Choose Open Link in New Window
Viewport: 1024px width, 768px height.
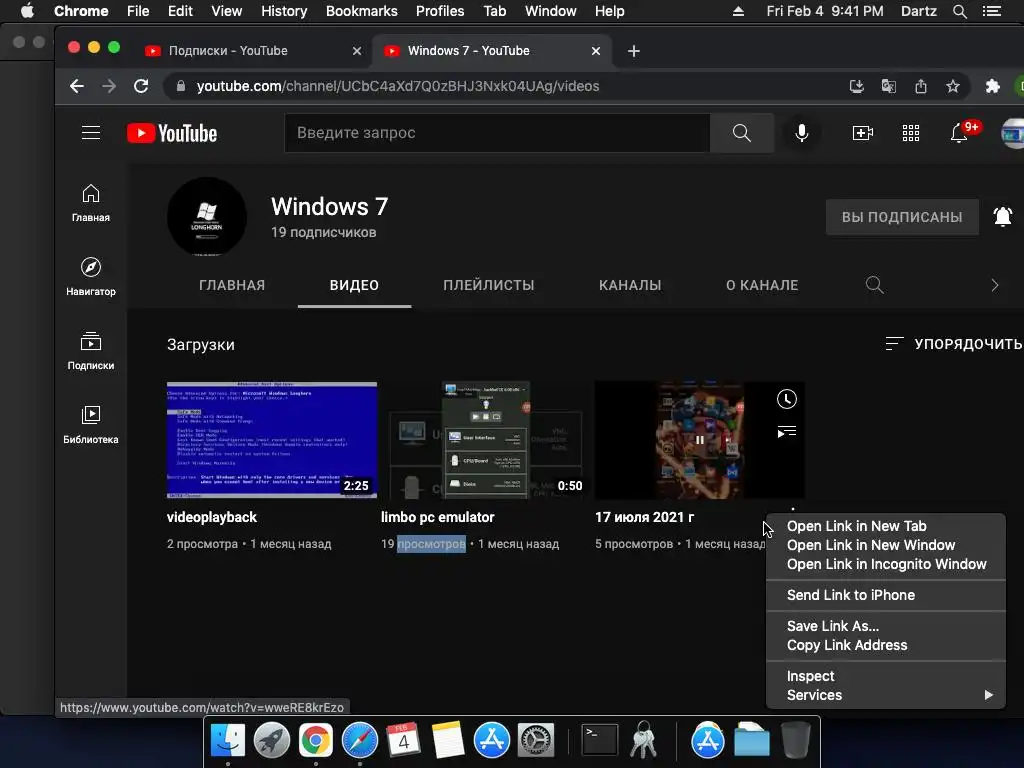(x=886, y=545)
